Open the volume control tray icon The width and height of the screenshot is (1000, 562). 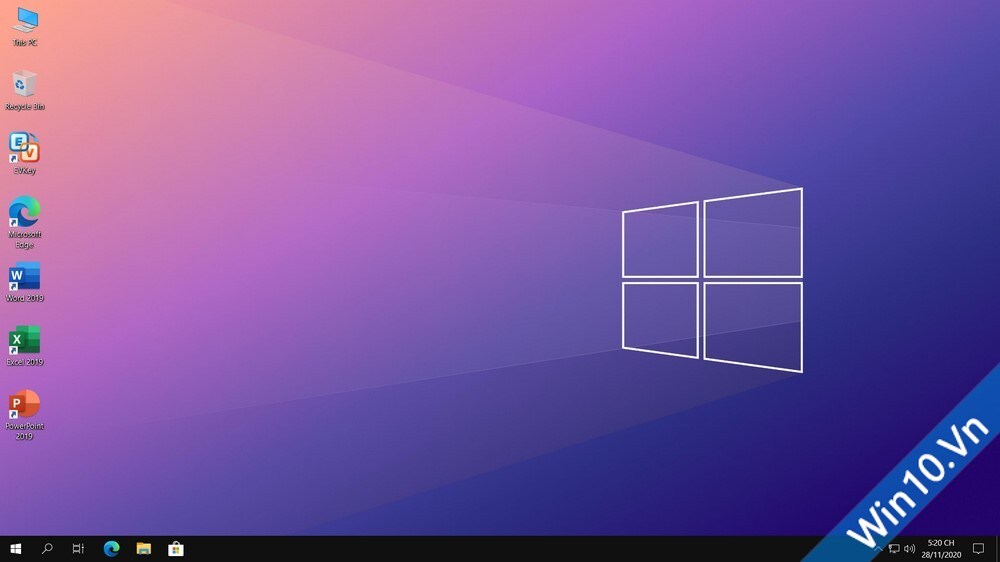pos(909,549)
